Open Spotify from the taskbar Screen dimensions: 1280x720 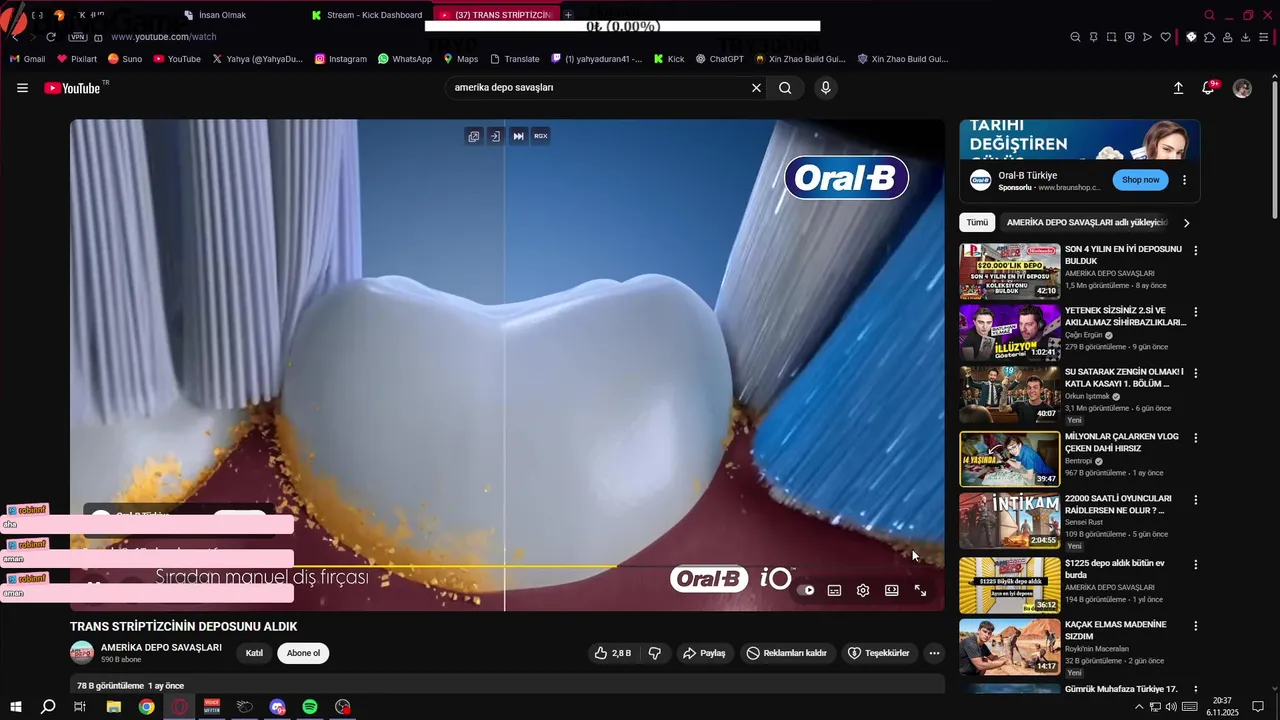pyautogui.click(x=310, y=707)
